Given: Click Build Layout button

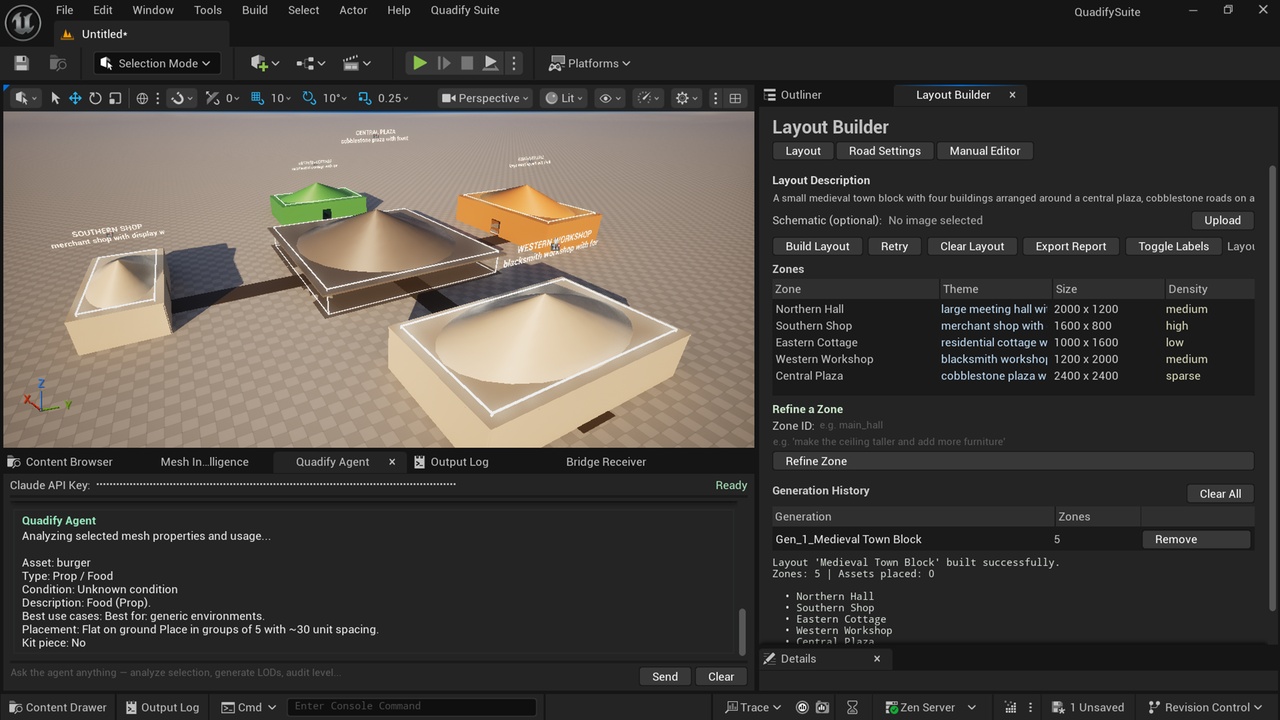Looking at the screenshot, I should [817, 246].
